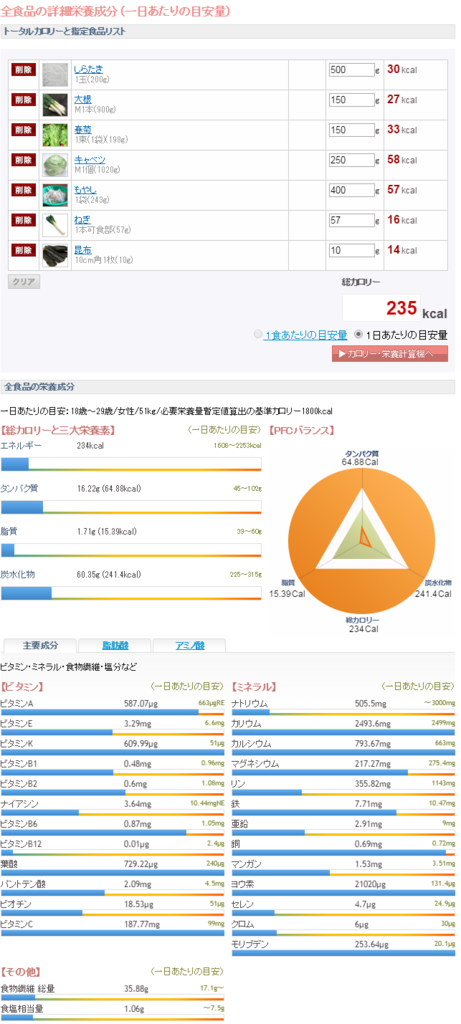Click the 鉄 value 7.71mg
461x1024 pixels.
point(369,803)
